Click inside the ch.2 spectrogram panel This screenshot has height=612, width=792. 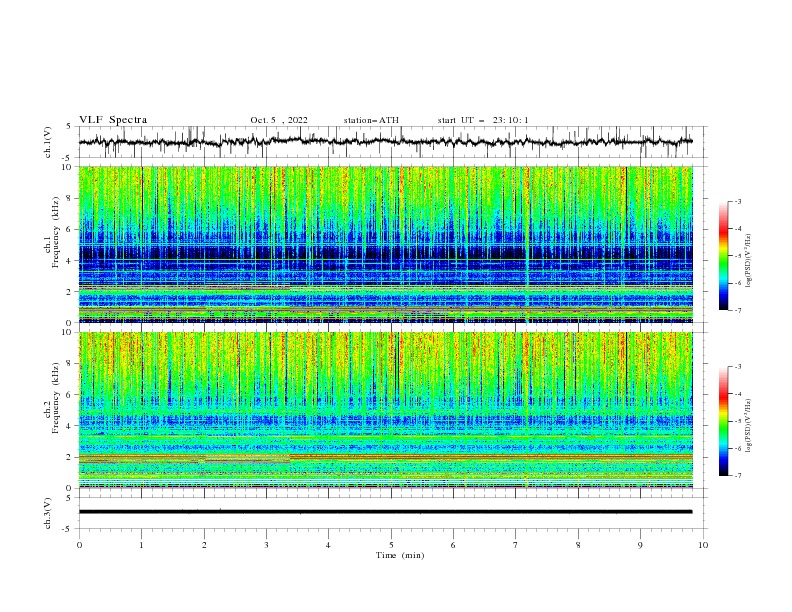coord(385,410)
